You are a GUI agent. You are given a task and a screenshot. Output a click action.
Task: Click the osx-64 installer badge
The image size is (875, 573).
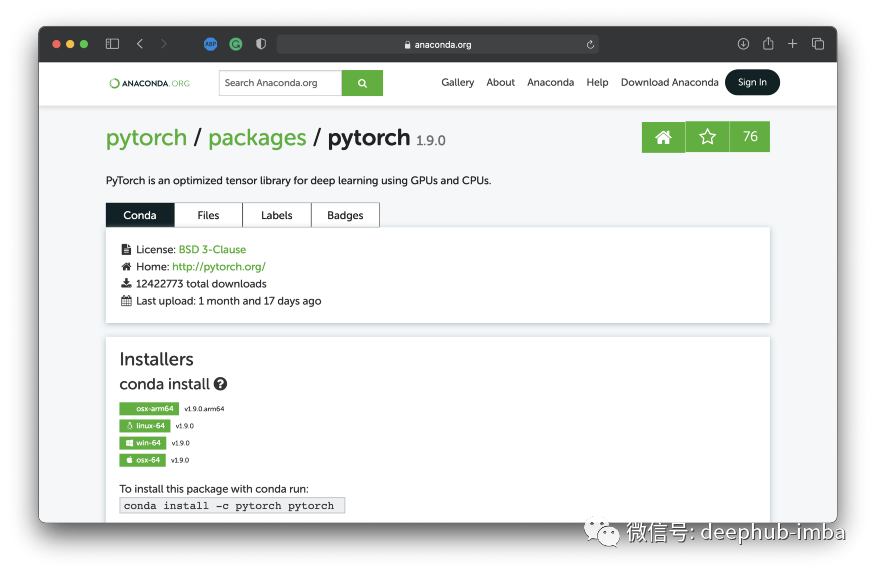point(142,460)
